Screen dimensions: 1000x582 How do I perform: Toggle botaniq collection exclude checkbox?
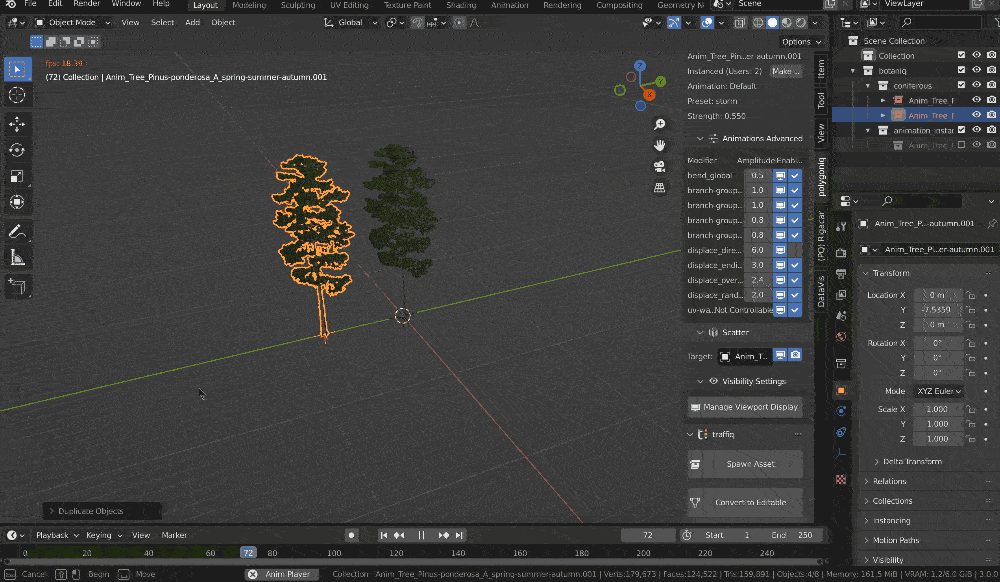coord(961,70)
